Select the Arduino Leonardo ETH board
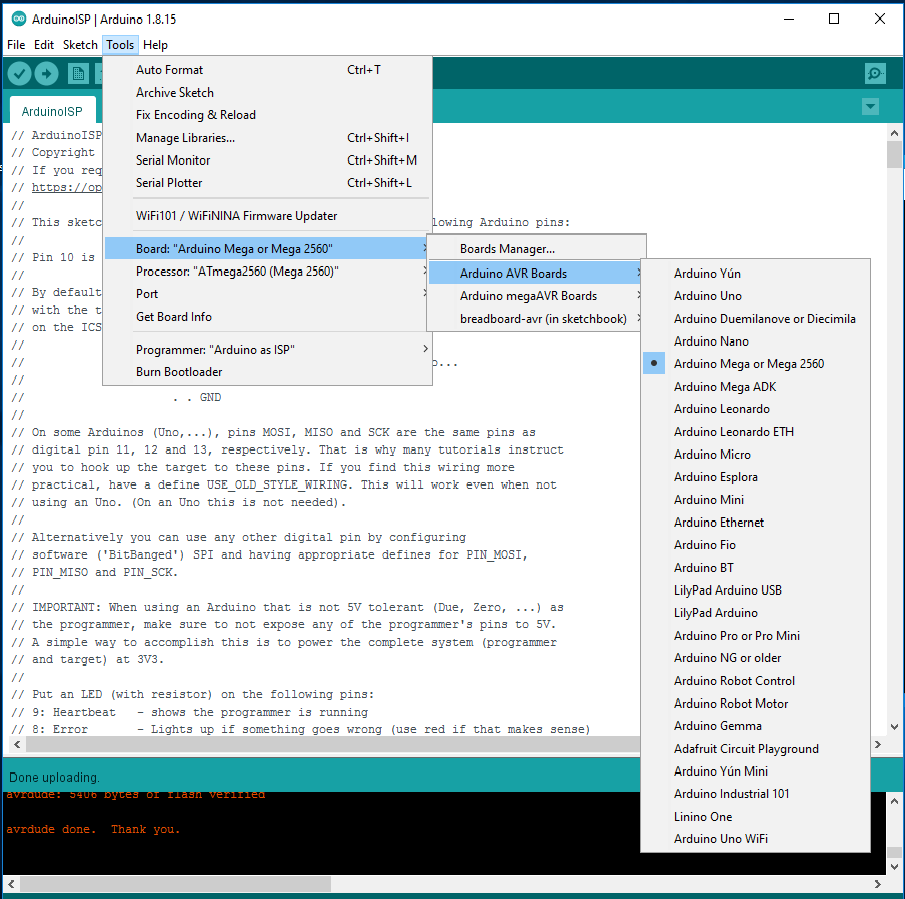 [x=756, y=432]
